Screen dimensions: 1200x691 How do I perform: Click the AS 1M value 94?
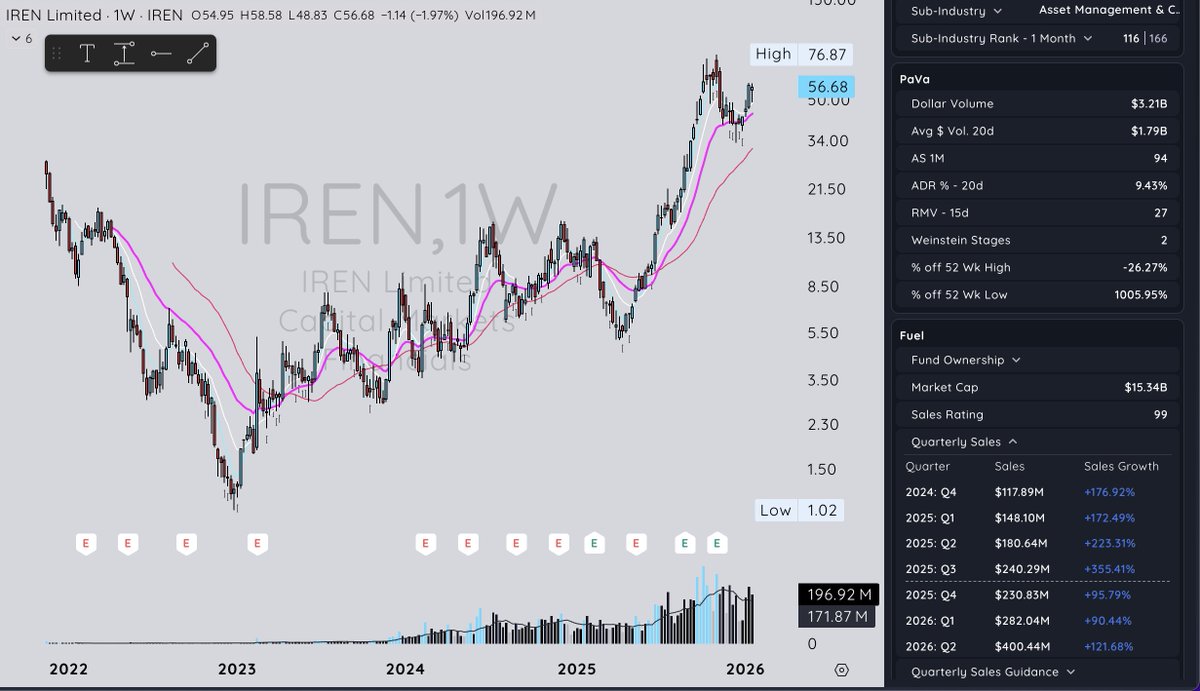[1160, 158]
